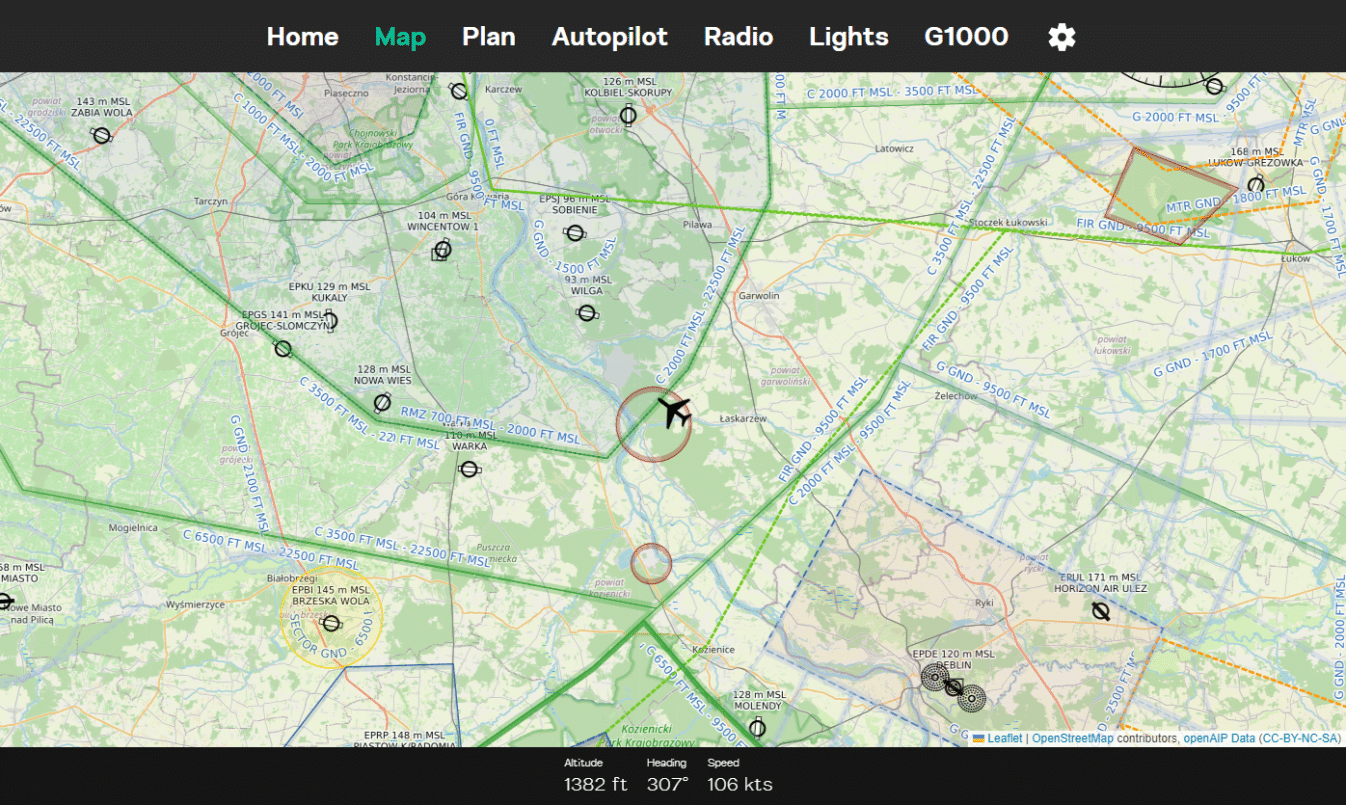The height and width of the screenshot is (805, 1346).
Task: Click the small red circle south of the airplane
Action: click(651, 563)
